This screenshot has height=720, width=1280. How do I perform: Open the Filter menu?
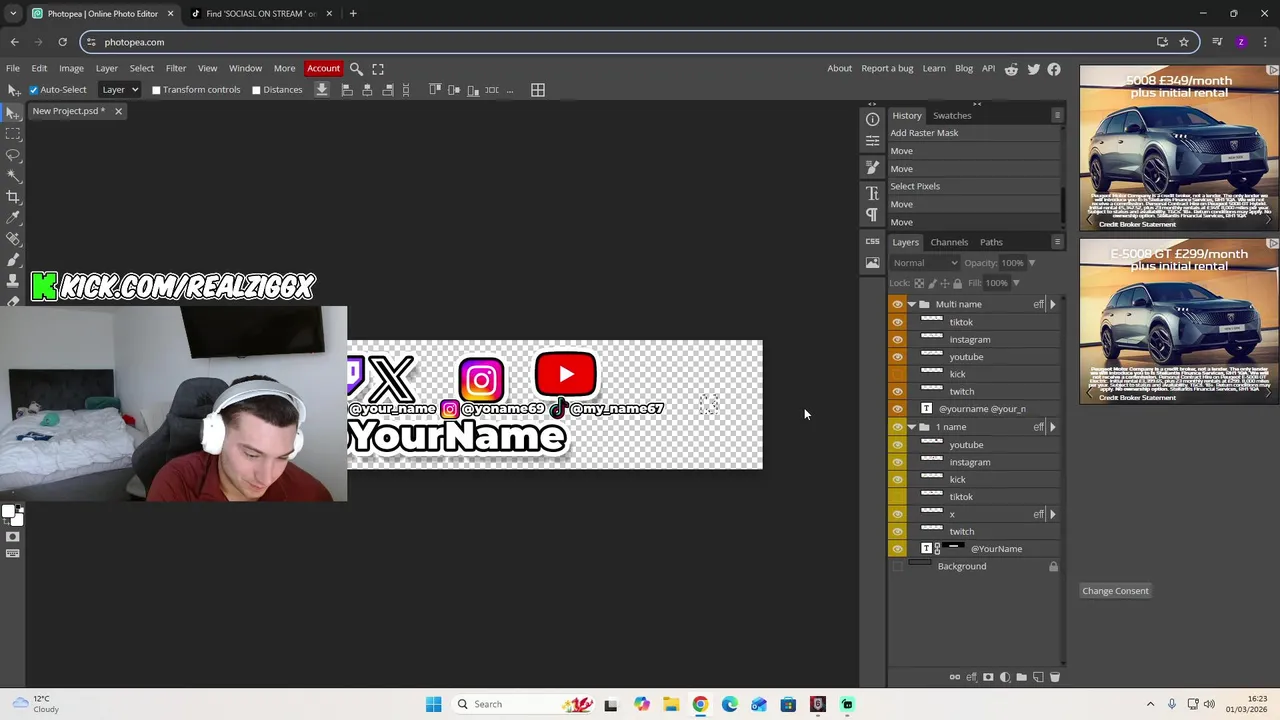pyautogui.click(x=176, y=69)
